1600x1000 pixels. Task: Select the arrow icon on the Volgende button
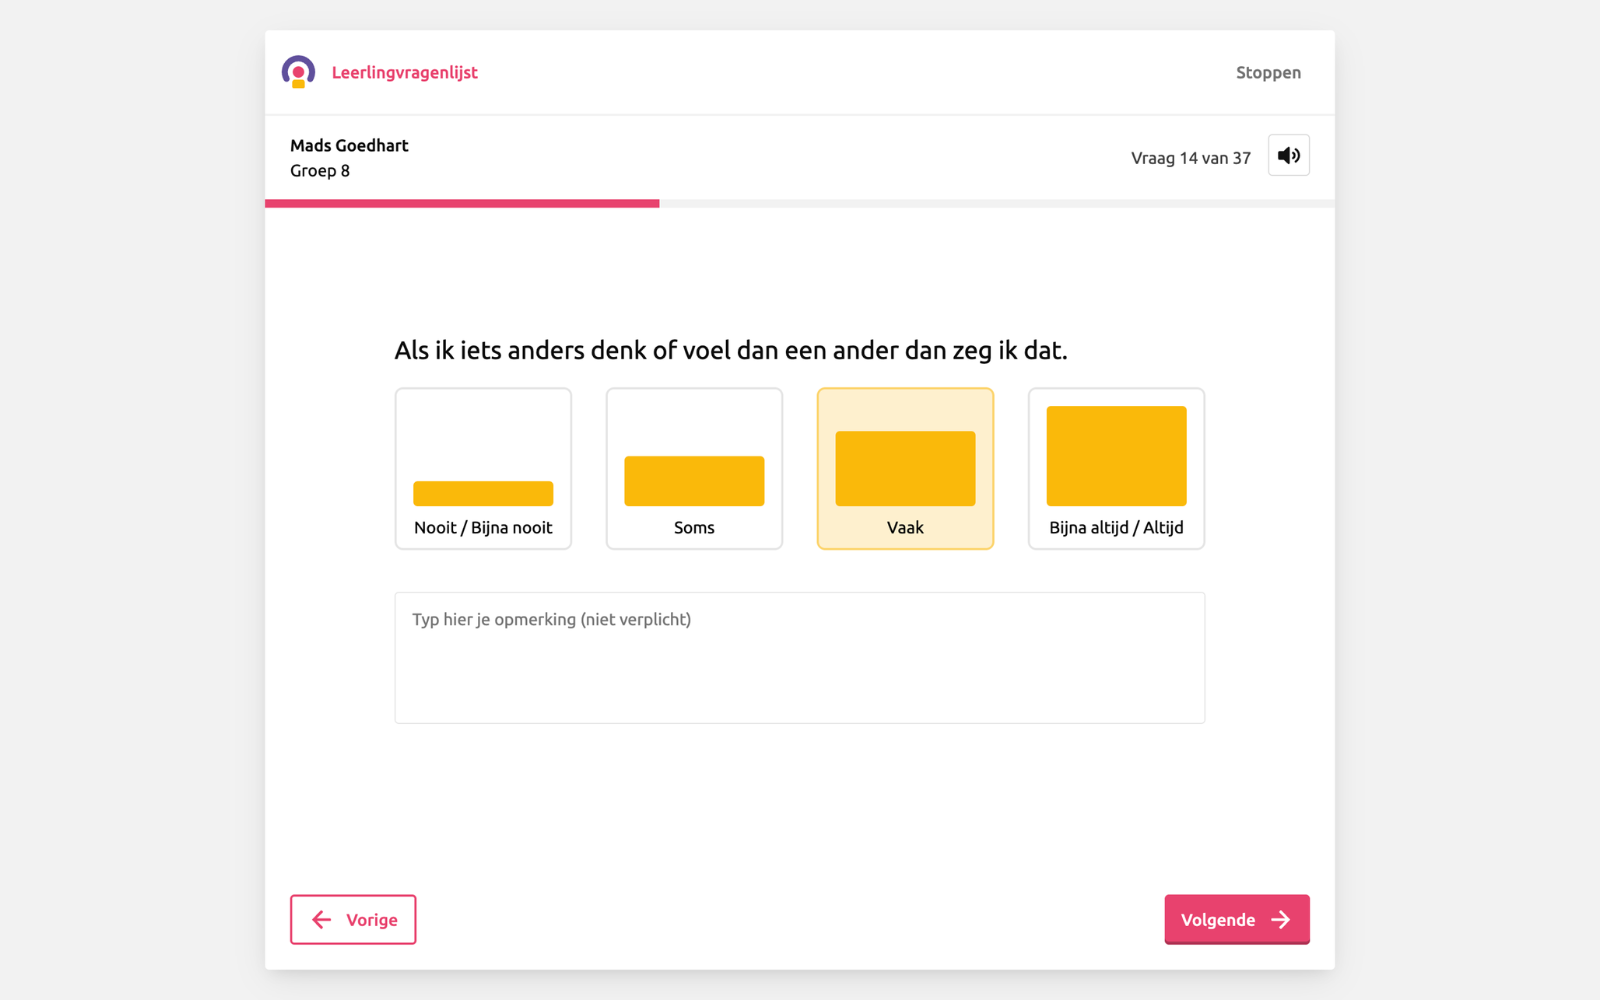click(x=1281, y=919)
